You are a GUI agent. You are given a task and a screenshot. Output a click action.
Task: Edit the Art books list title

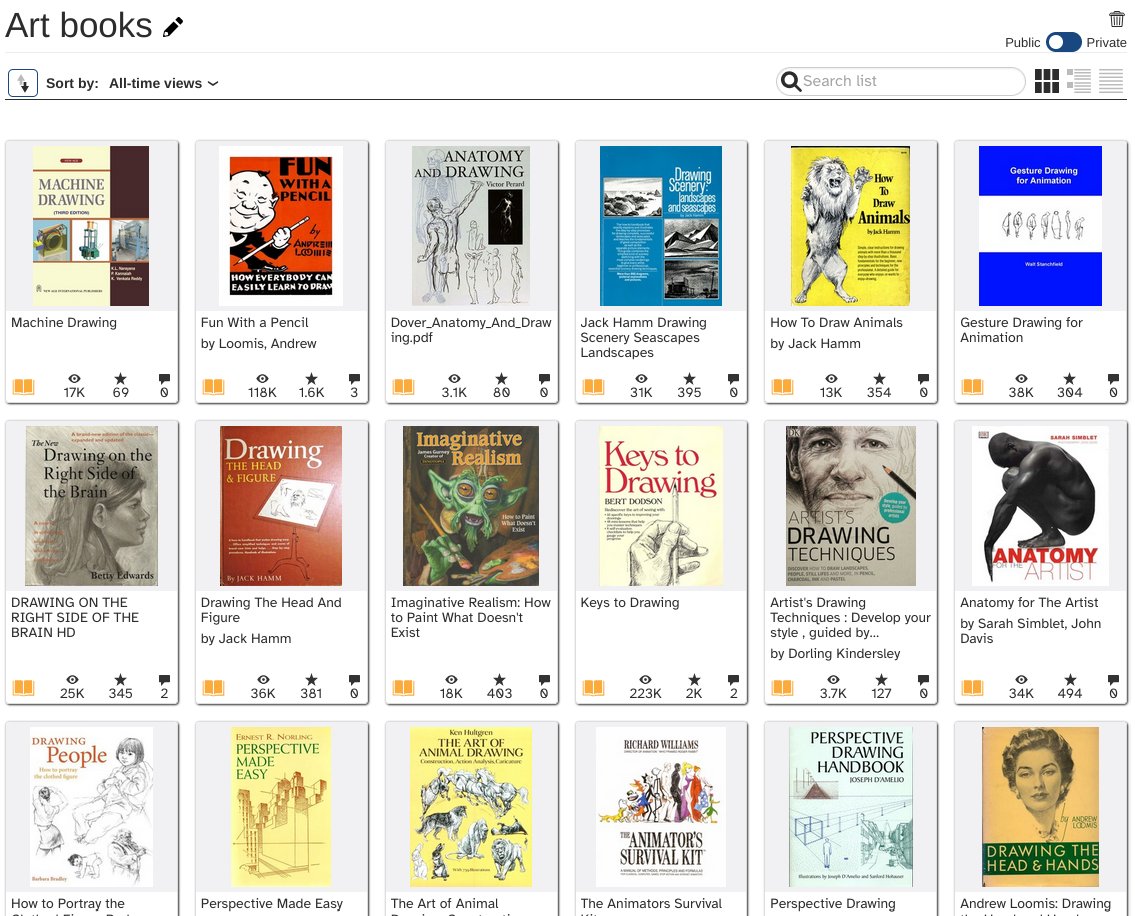point(173,28)
